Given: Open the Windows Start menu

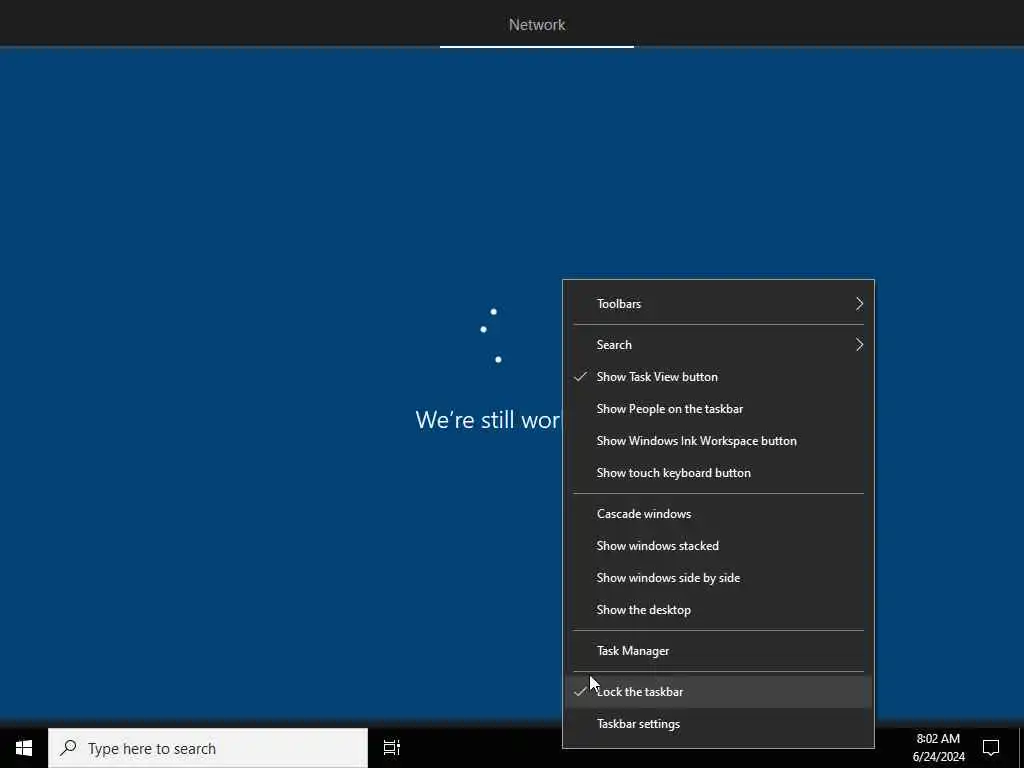Looking at the screenshot, I should pyautogui.click(x=24, y=748).
